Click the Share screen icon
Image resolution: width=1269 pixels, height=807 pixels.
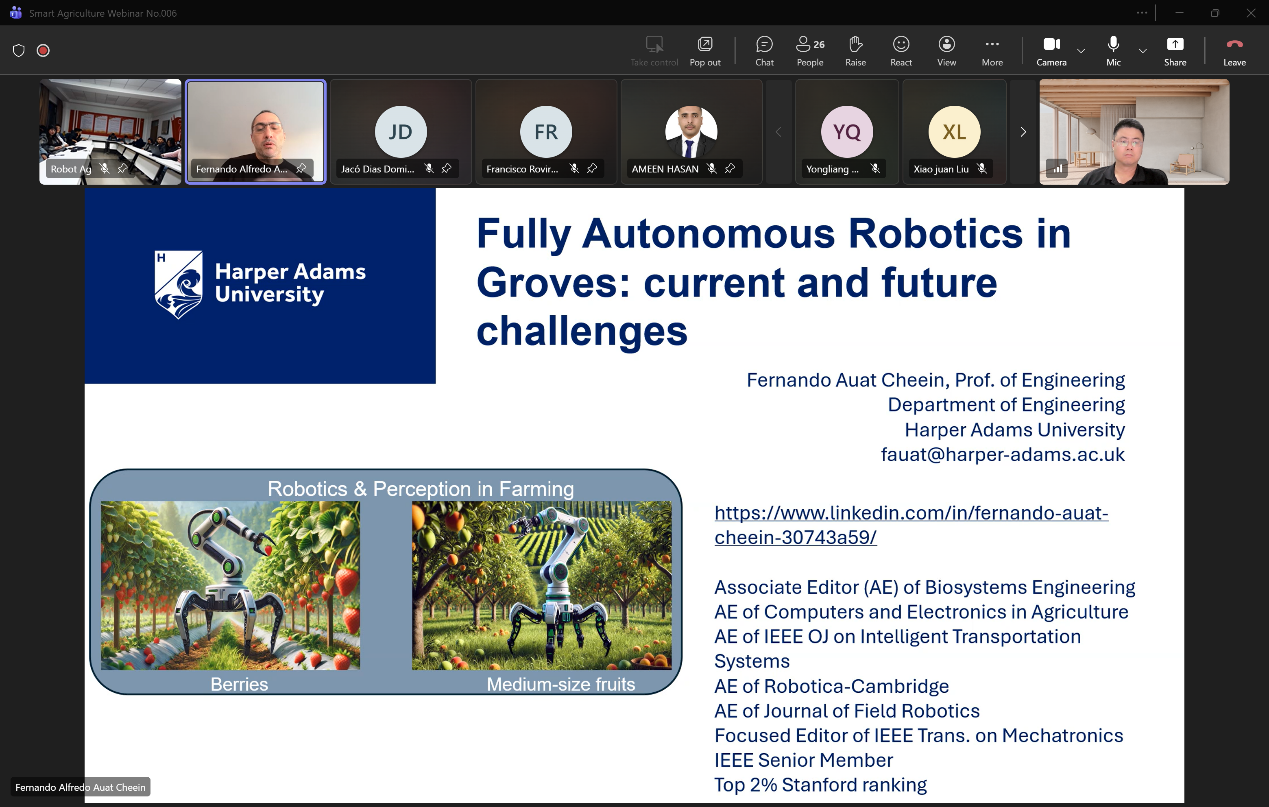coord(1175,50)
